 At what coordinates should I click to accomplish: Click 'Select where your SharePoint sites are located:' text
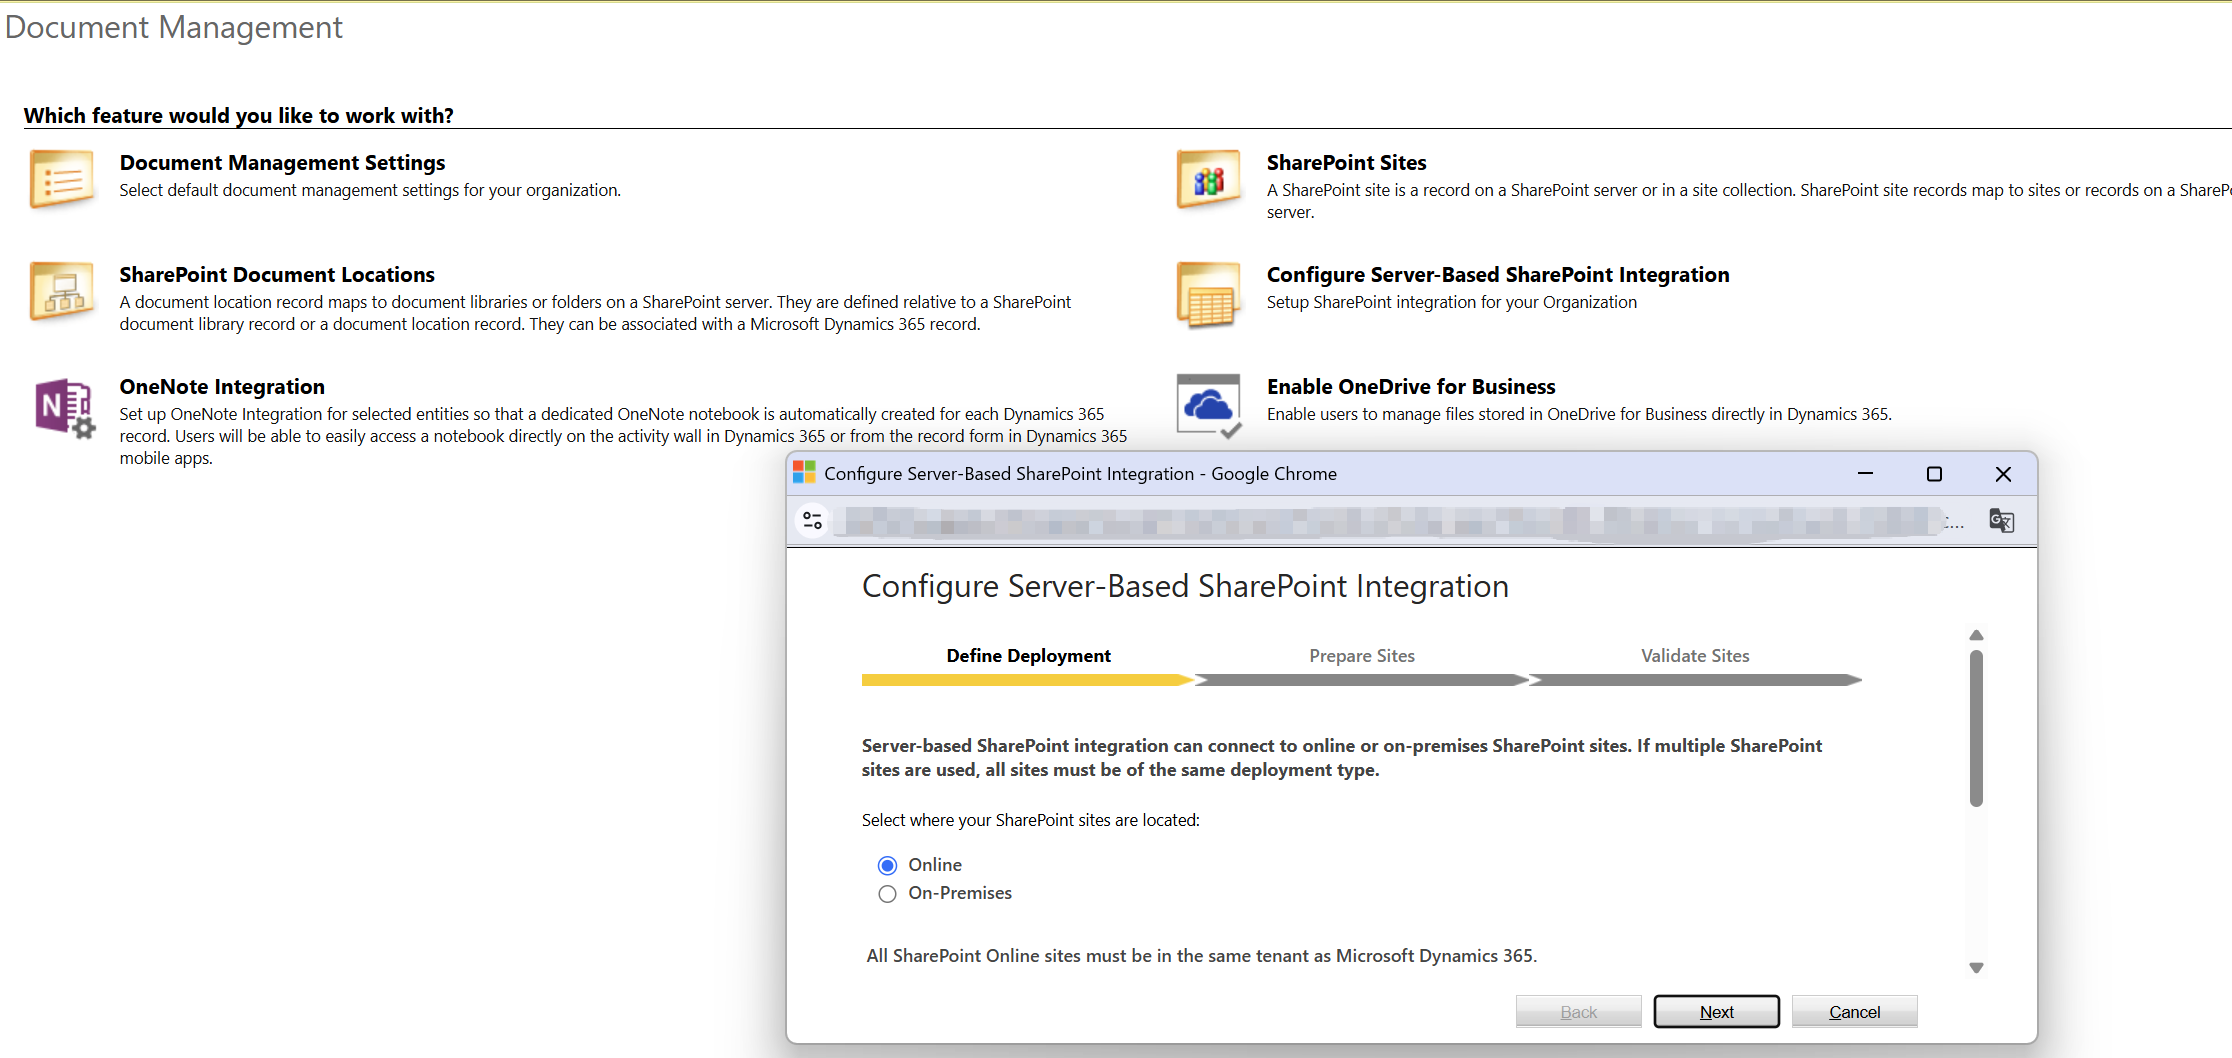pos(1031,820)
